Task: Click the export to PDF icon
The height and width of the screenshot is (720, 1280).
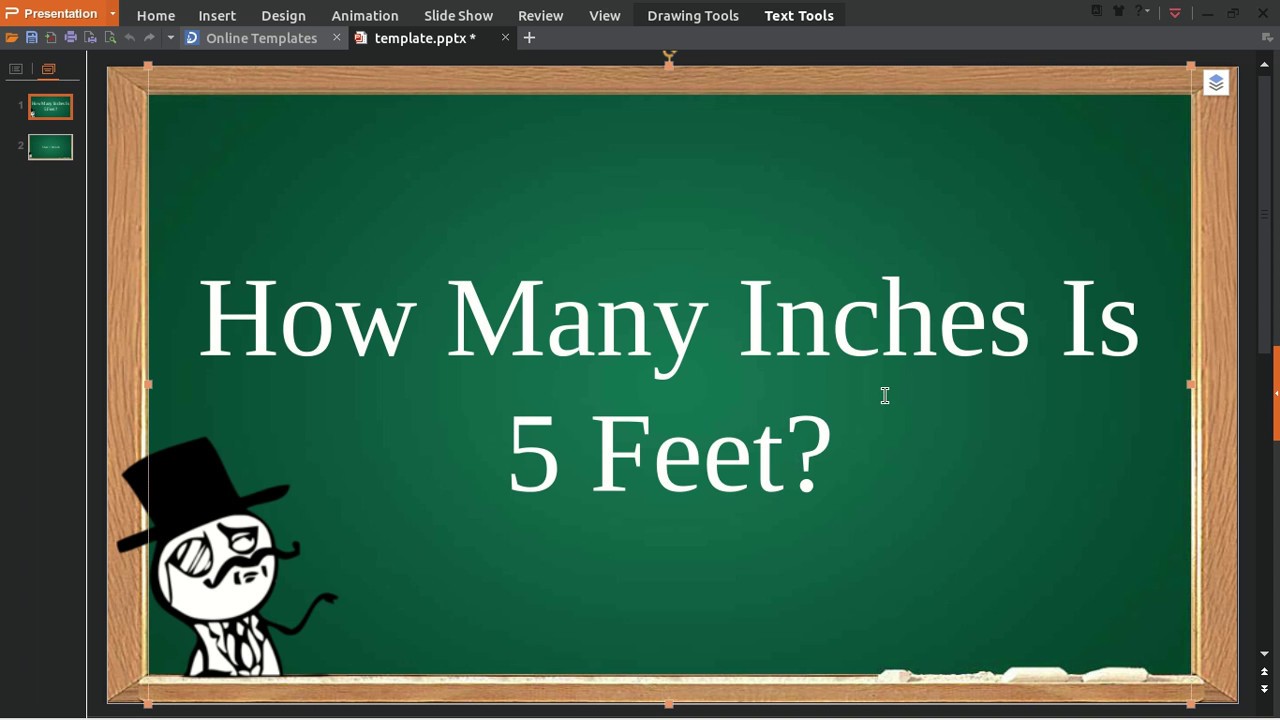Action: click(51, 37)
